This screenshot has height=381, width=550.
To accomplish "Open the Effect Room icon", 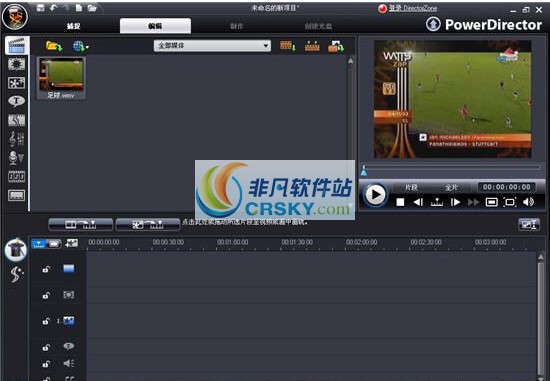I will 16,64.
